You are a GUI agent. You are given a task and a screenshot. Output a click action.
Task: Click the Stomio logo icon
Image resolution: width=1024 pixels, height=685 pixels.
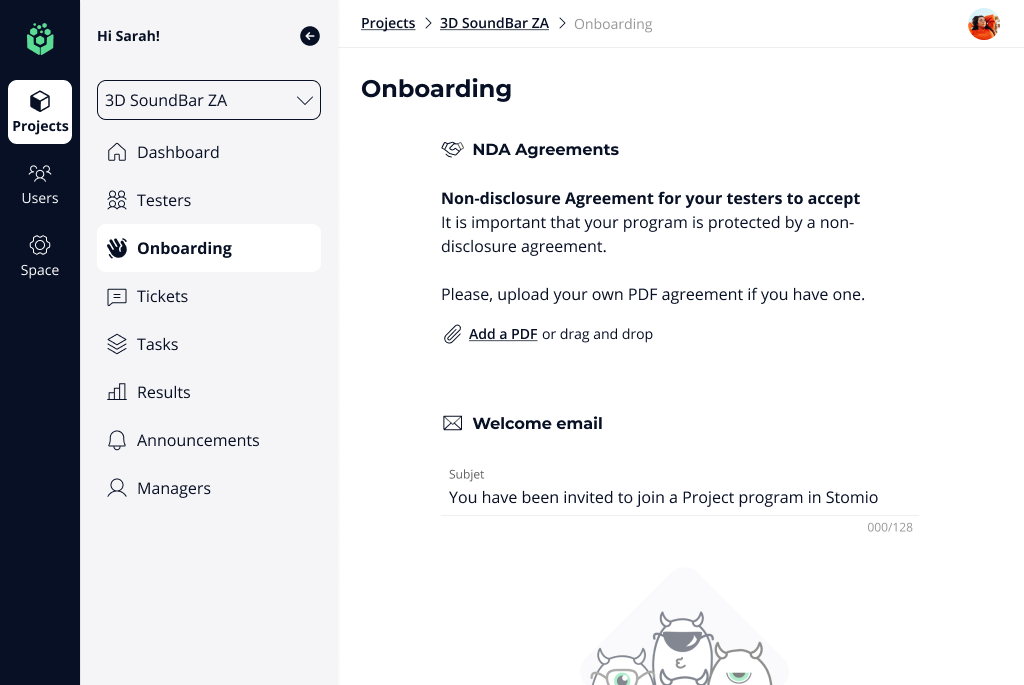click(x=40, y=39)
